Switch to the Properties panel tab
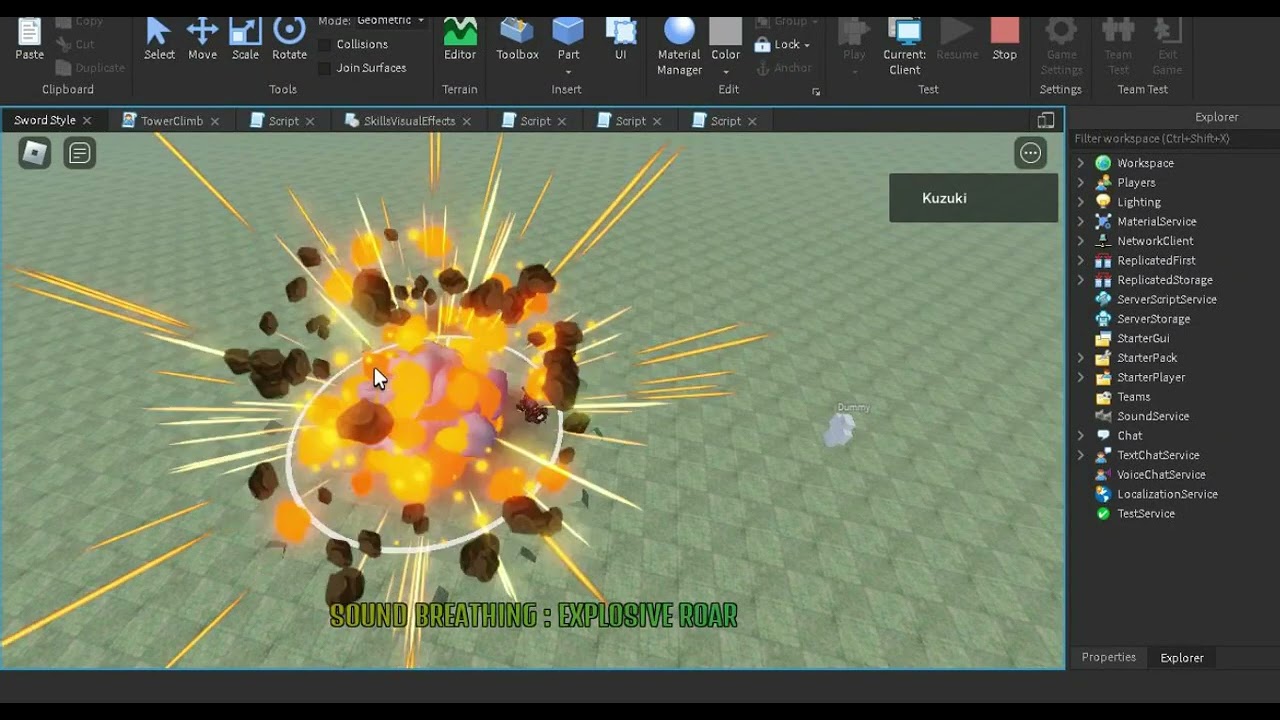The height and width of the screenshot is (720, 1280). point(1108,657)
